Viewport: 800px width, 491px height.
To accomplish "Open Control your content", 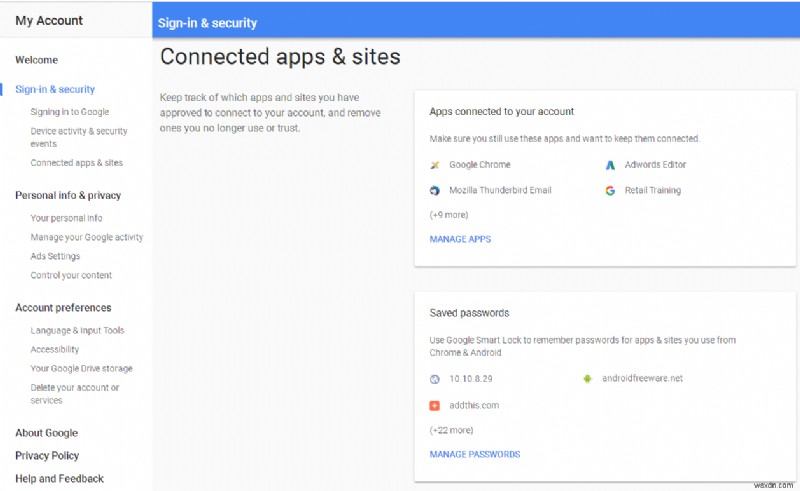I will [71, 275].
